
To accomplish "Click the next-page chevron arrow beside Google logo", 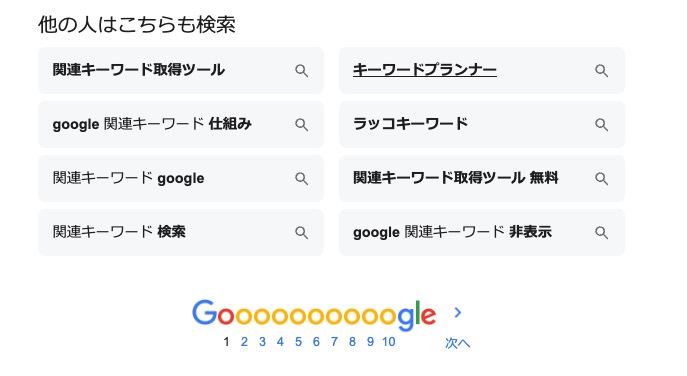I will coord(458,312).
